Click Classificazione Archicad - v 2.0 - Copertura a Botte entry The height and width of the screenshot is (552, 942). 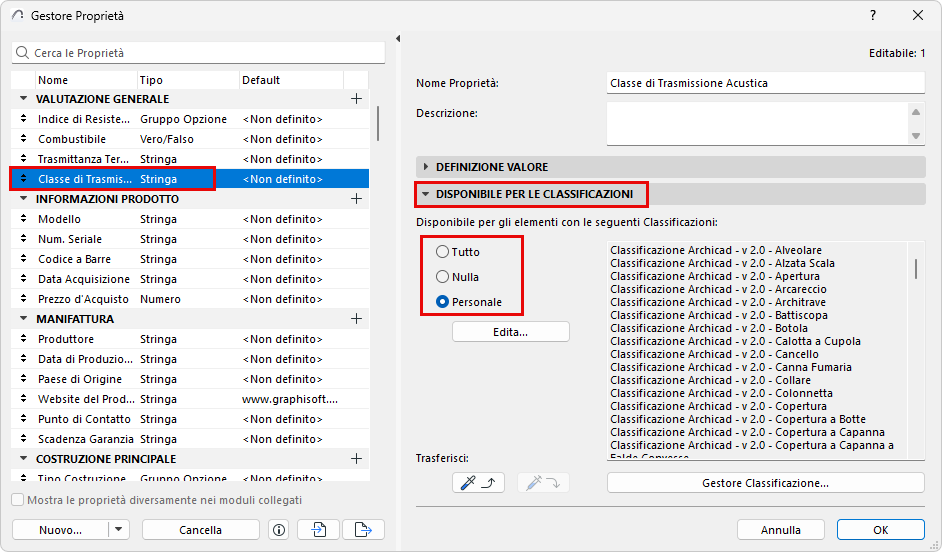tap(738, 419)
